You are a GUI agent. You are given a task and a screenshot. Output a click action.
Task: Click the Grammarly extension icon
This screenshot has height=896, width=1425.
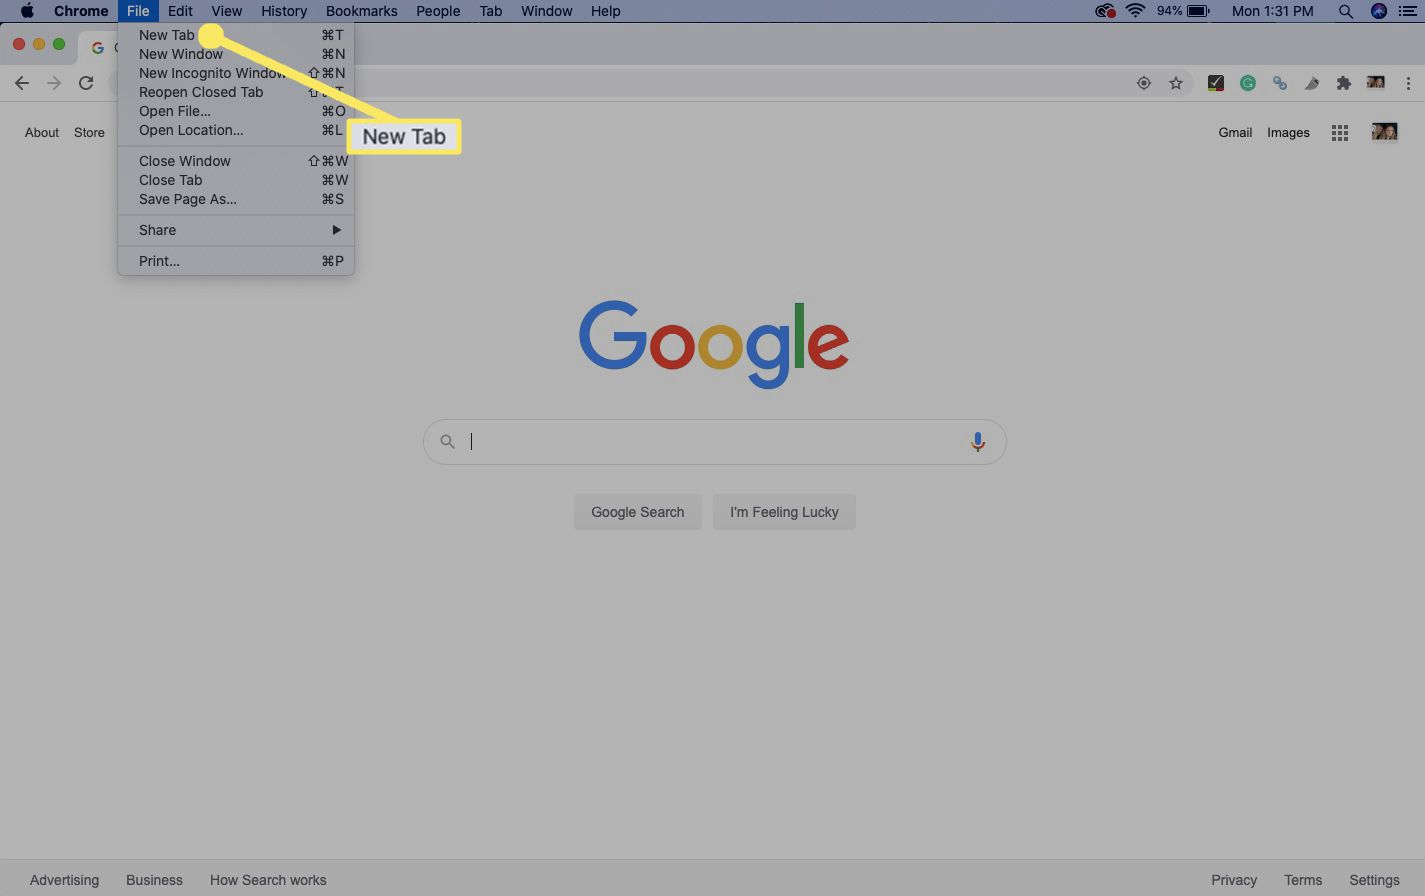click(1248, 84)
